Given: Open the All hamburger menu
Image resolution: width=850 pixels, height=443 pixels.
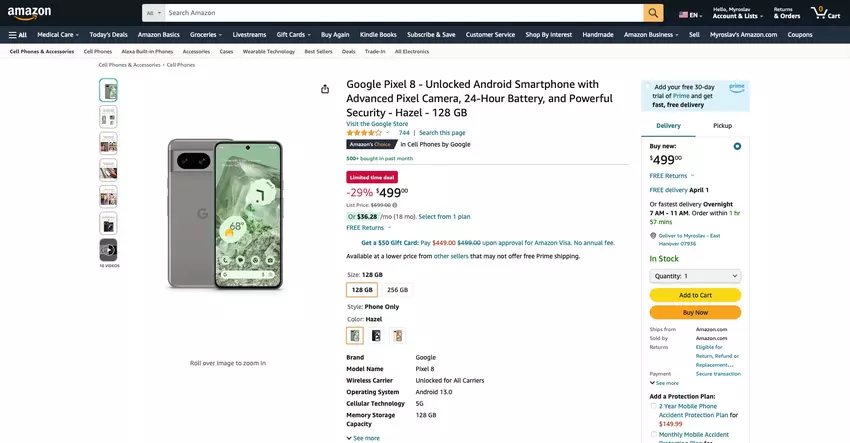Looking at the screenshot, I should pyautogui.click(x=17, y=34).
